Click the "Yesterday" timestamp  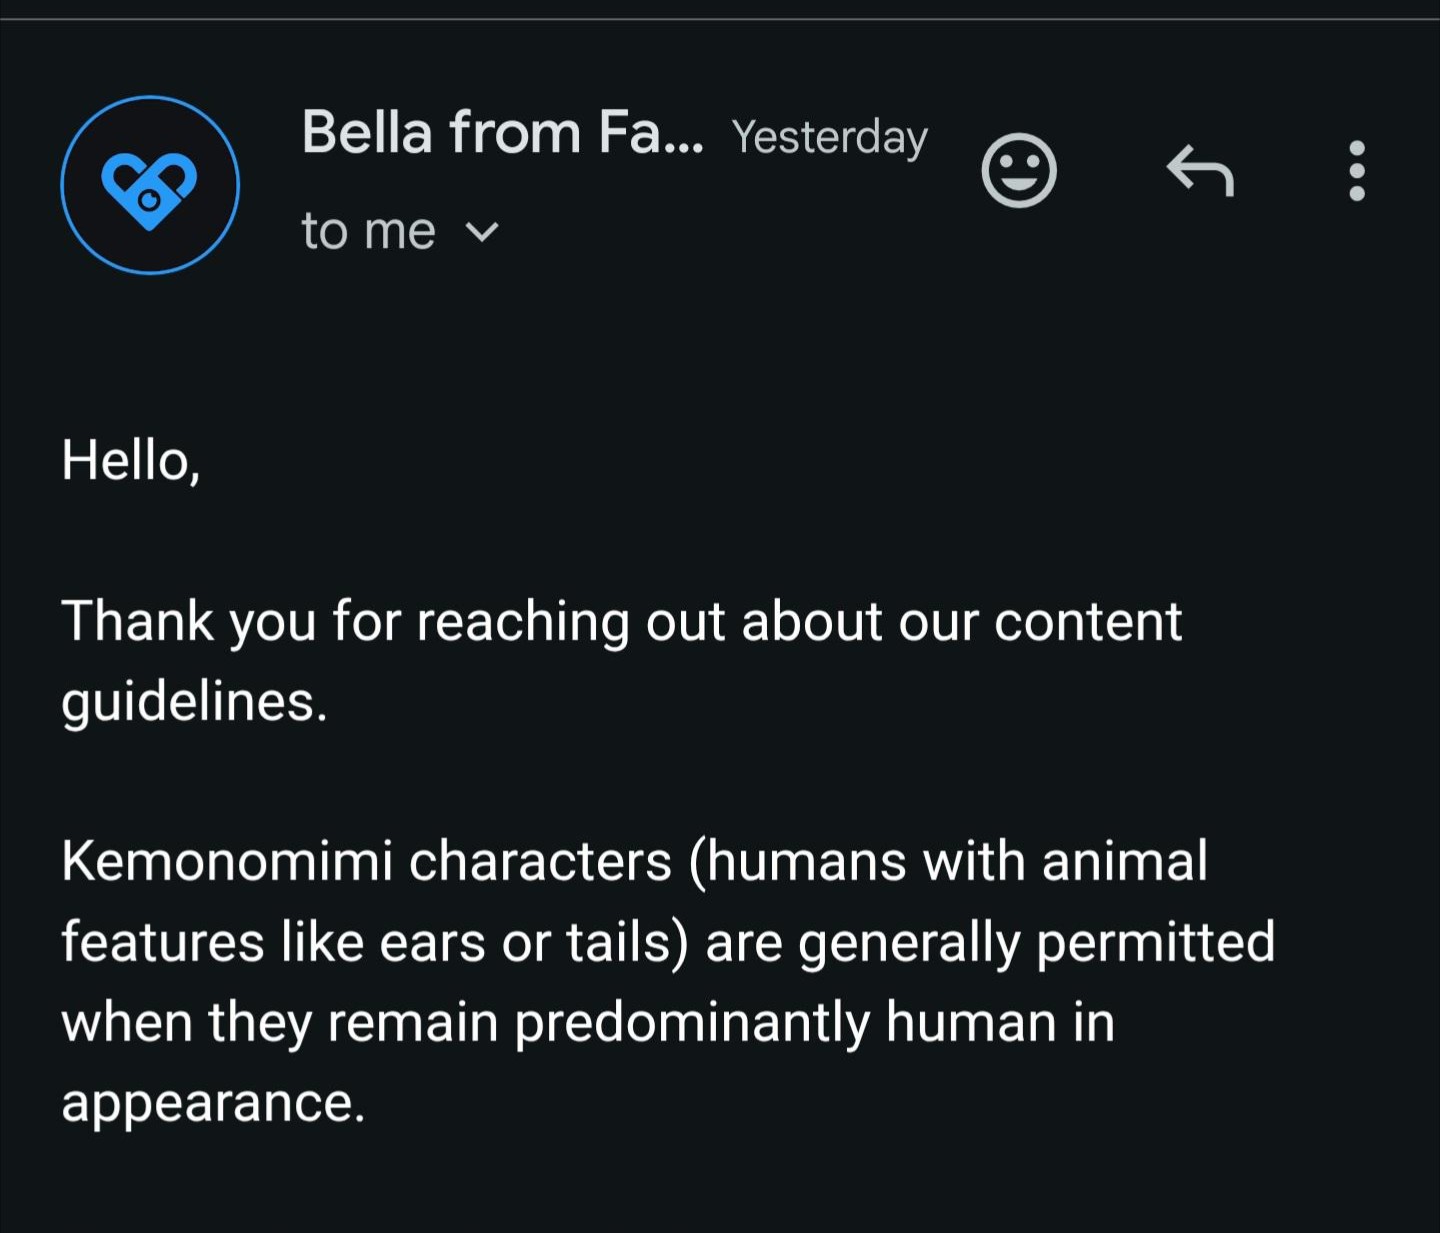pos(829,137)
